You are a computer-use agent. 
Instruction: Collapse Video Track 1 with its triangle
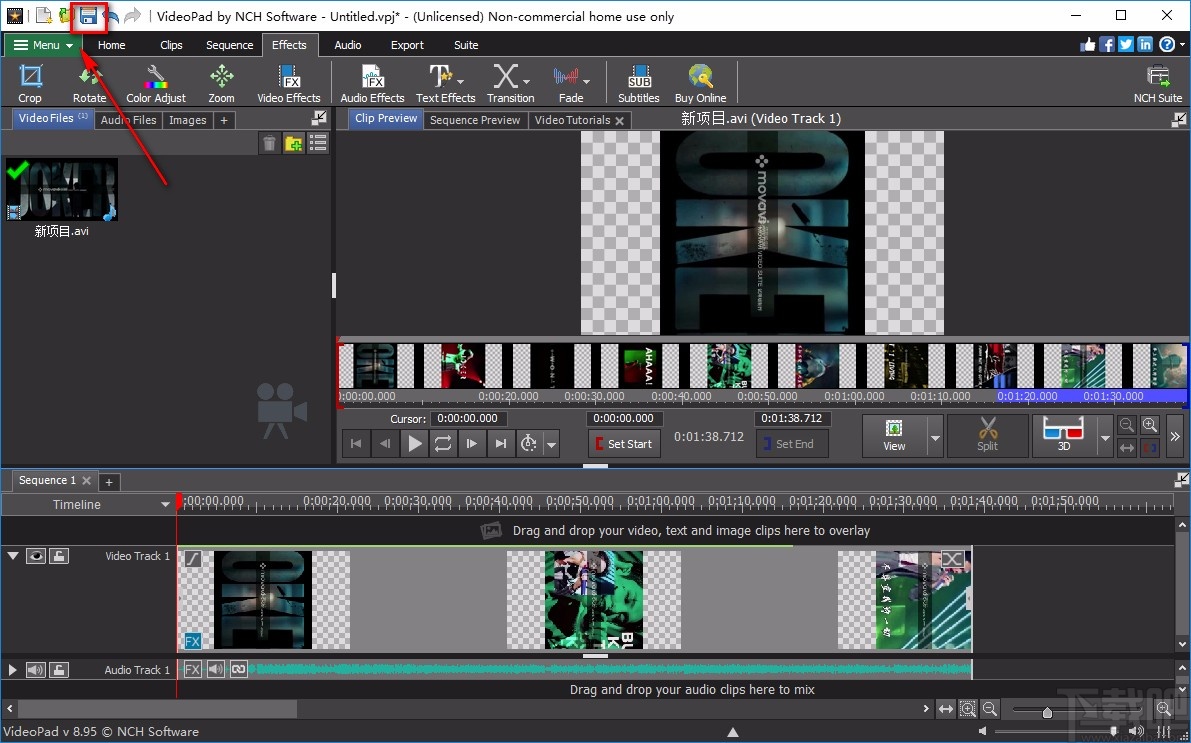click(12, 556)
